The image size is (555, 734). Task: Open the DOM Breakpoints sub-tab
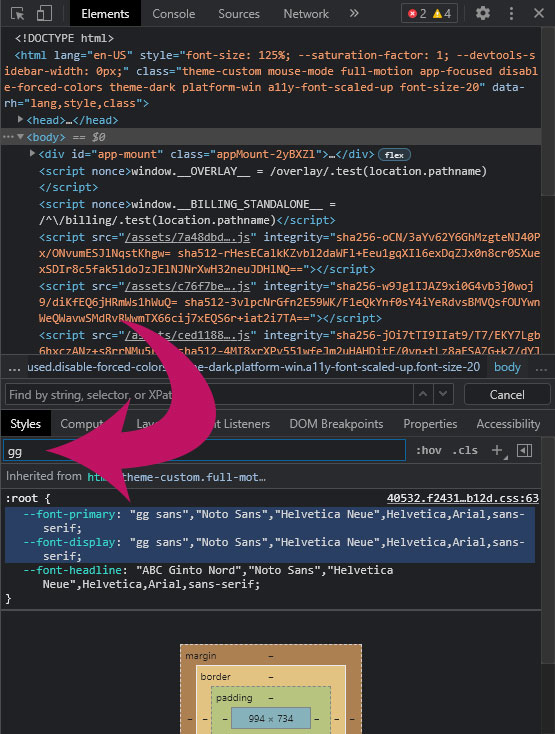(x=336, y=424)
